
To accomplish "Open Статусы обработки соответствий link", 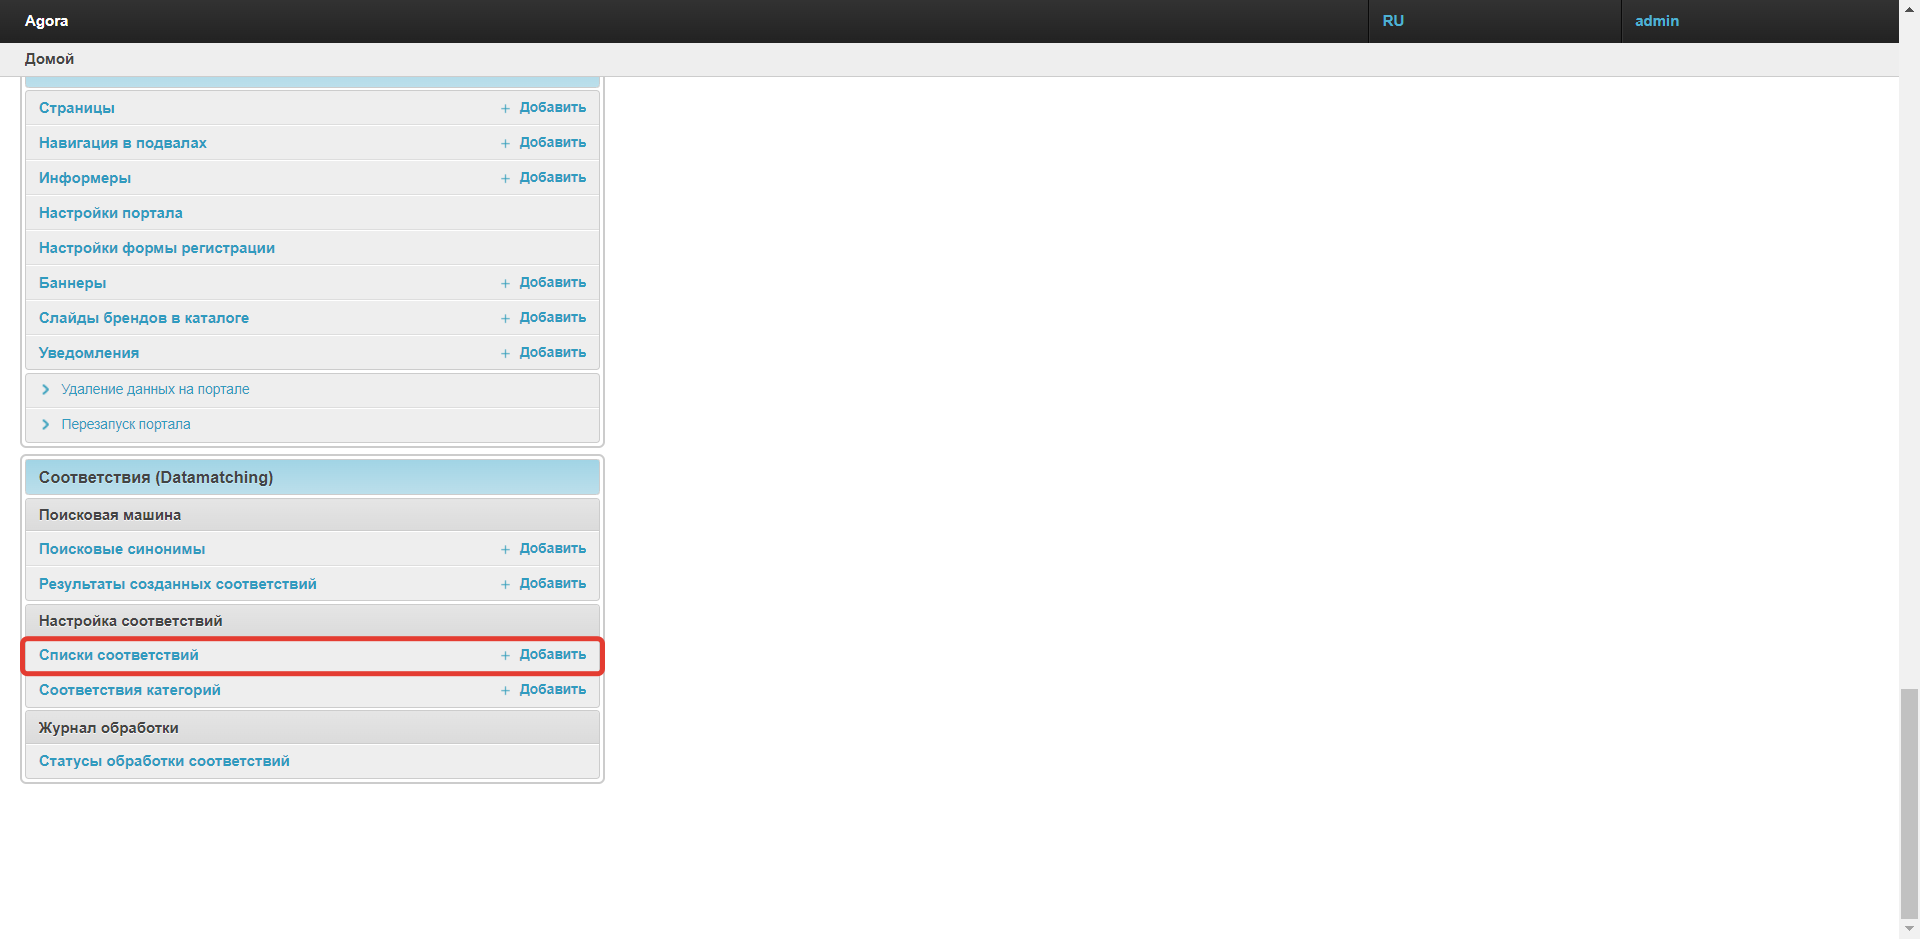I will point(164,761).
